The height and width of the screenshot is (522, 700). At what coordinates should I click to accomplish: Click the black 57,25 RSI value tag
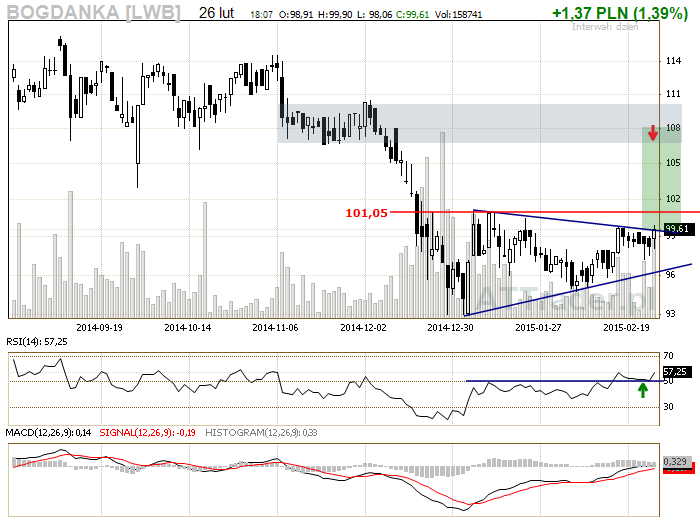(677, 372)
